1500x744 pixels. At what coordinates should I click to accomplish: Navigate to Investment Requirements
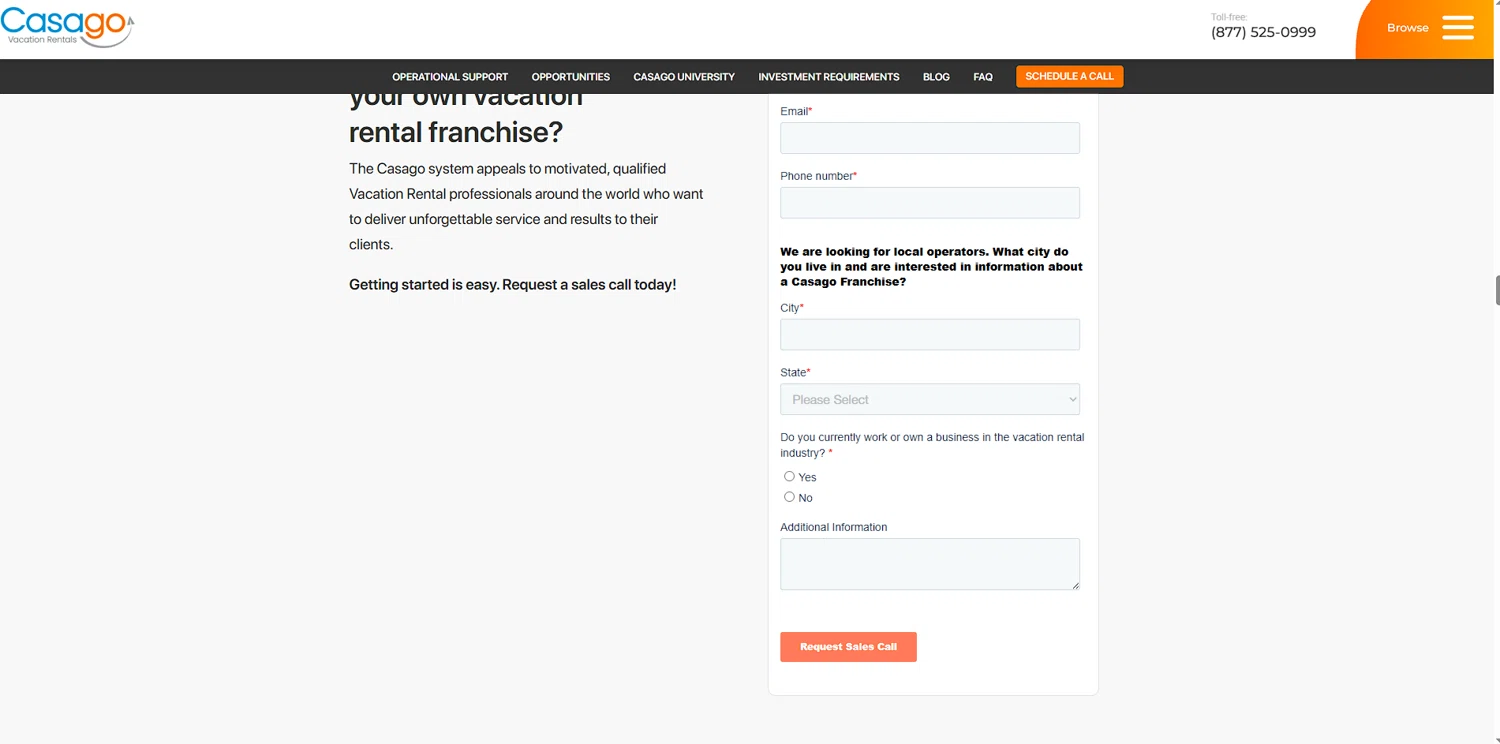[828, 77]
